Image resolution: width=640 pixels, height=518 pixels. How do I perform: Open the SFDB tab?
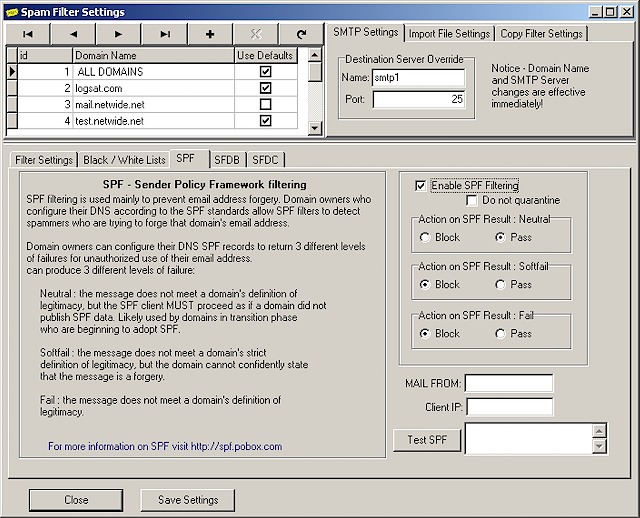227,160
